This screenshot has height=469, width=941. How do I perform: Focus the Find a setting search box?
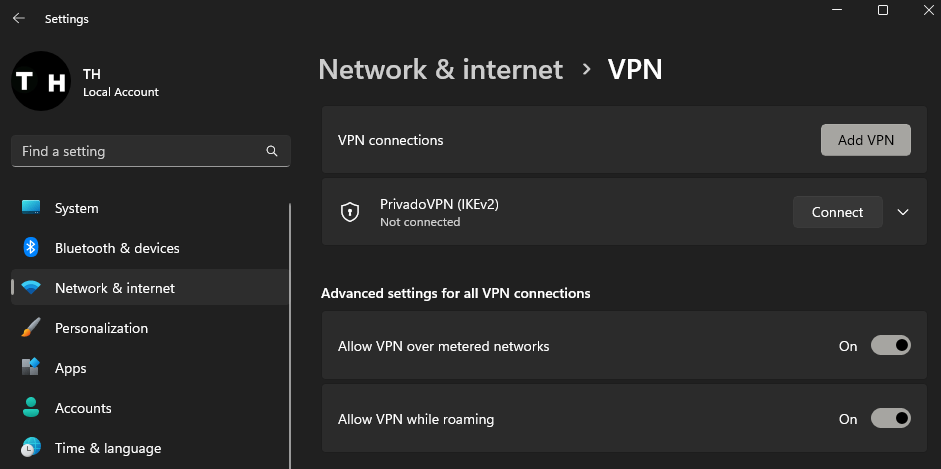(151, 151)
